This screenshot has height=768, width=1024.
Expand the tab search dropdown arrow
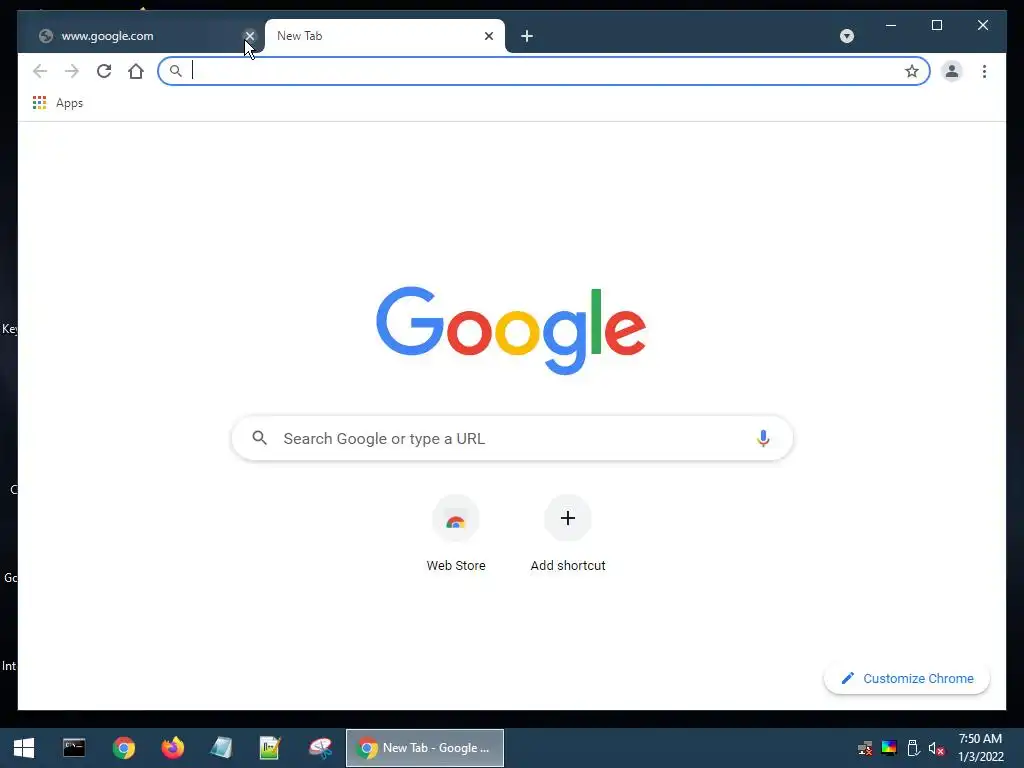846,36
